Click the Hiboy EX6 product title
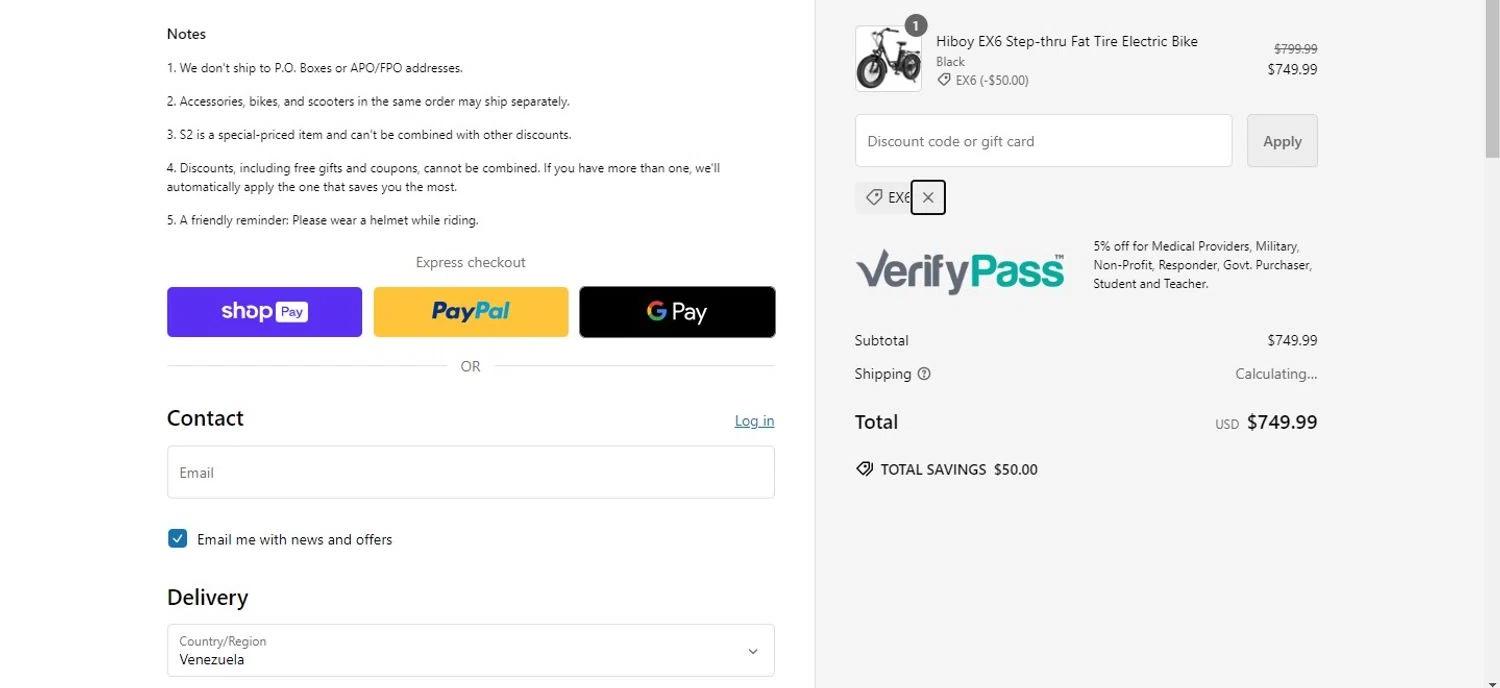This screenshot has width=1500, height=688. [x=1066, y=41]
